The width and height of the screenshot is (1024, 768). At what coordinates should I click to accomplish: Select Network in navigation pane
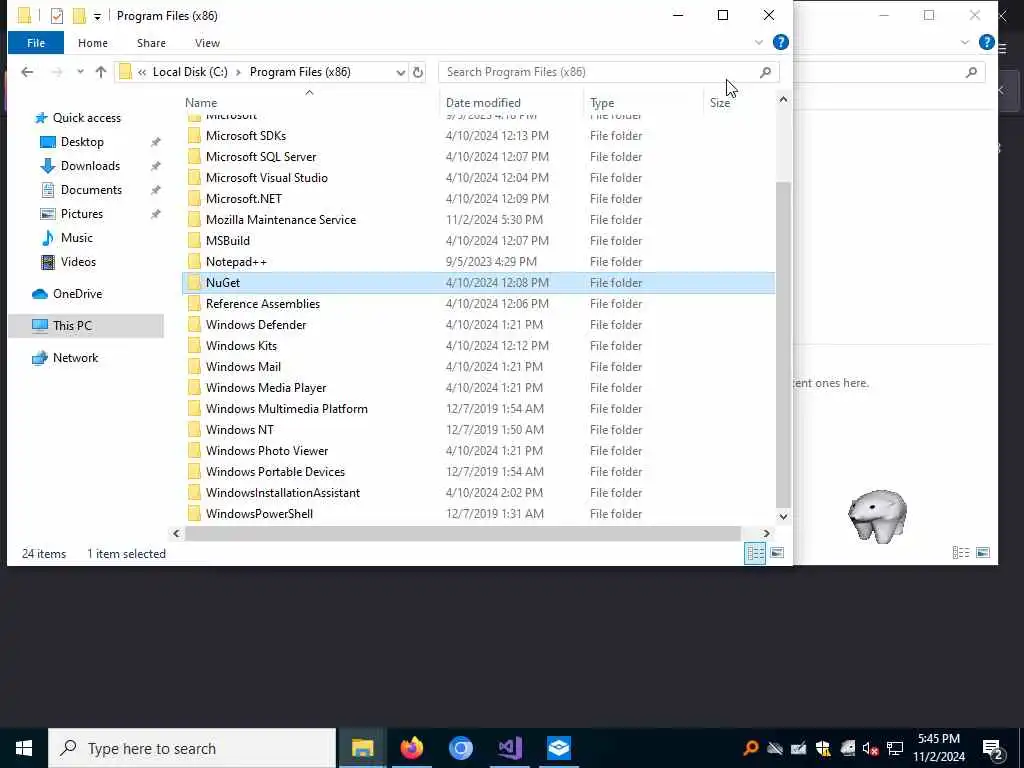[x=75, y=358]
